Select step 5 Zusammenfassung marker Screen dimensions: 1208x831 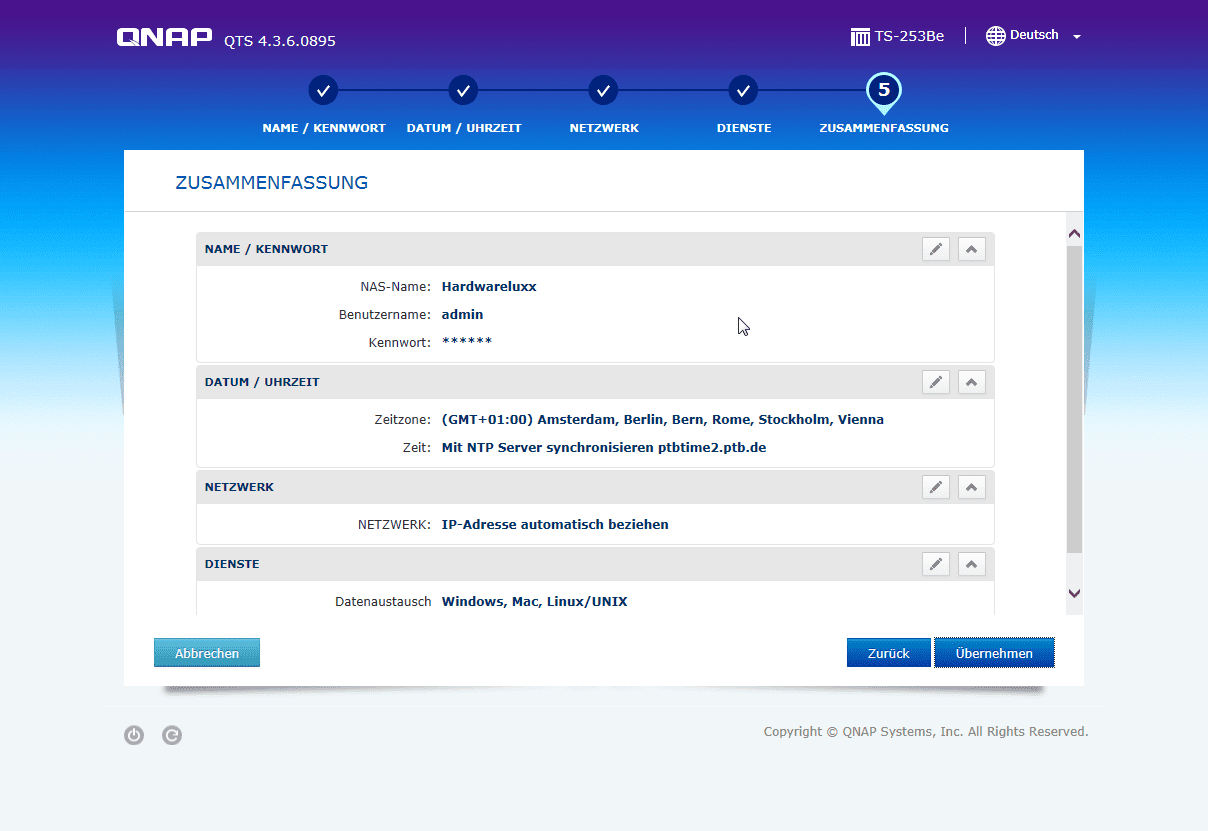pos(884,91)
